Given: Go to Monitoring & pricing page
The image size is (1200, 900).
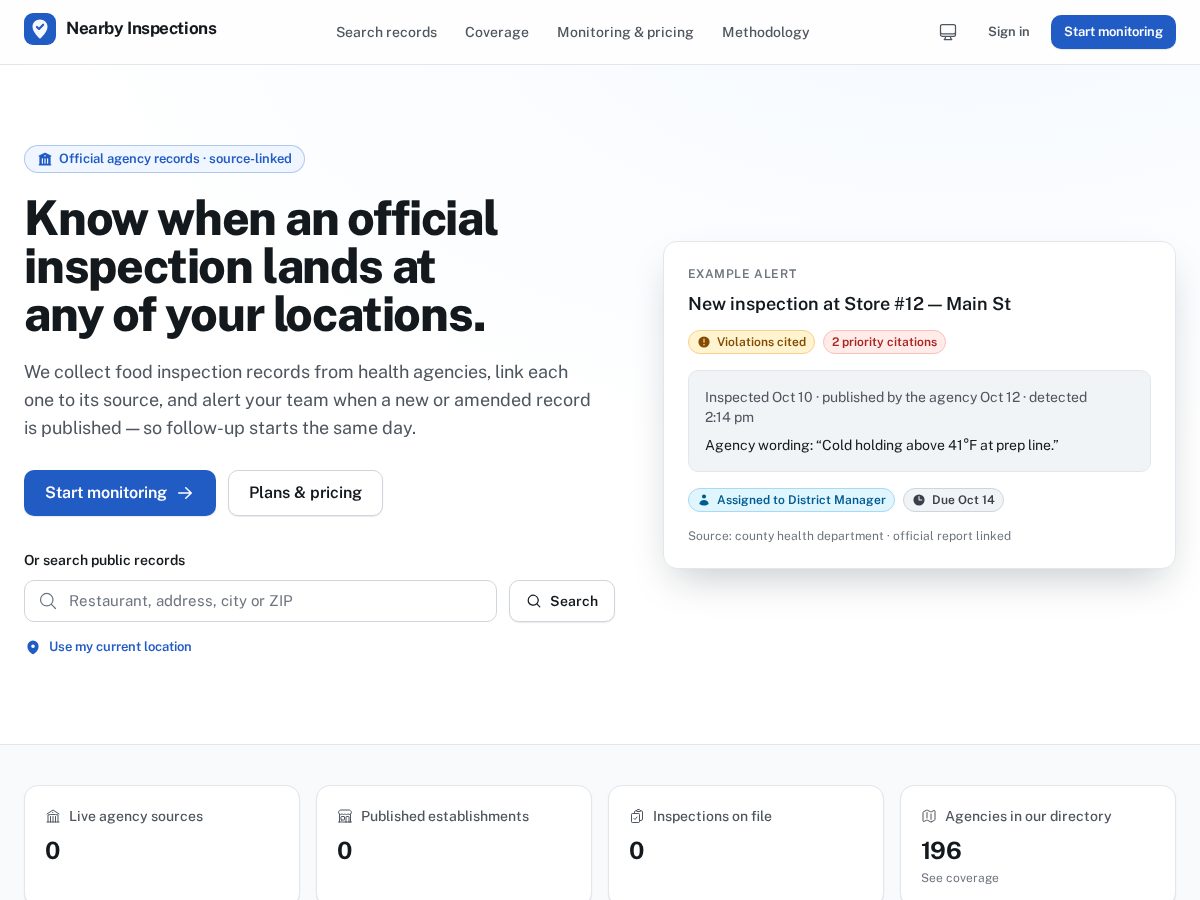Looking at the screenshot, I should tap(625, 32).
